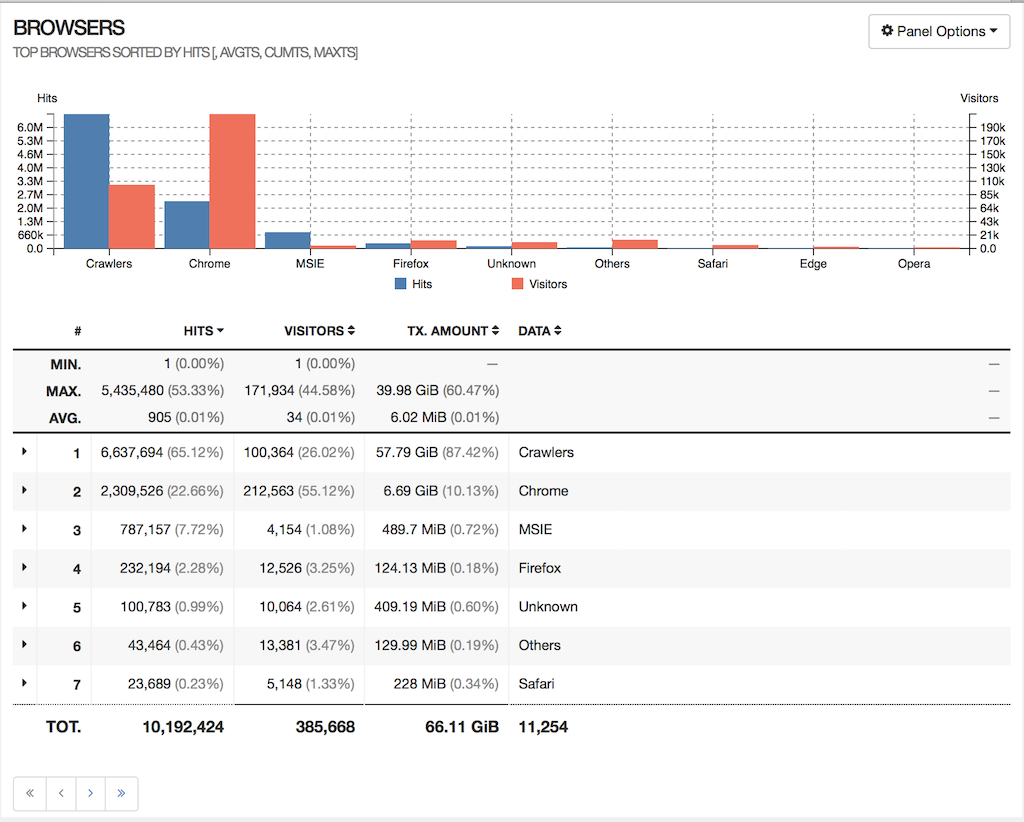Viewport: 1024px width, 822px height.
Task: Click the Chrome visitors bar in the chart
Action: tap(232, 180)
